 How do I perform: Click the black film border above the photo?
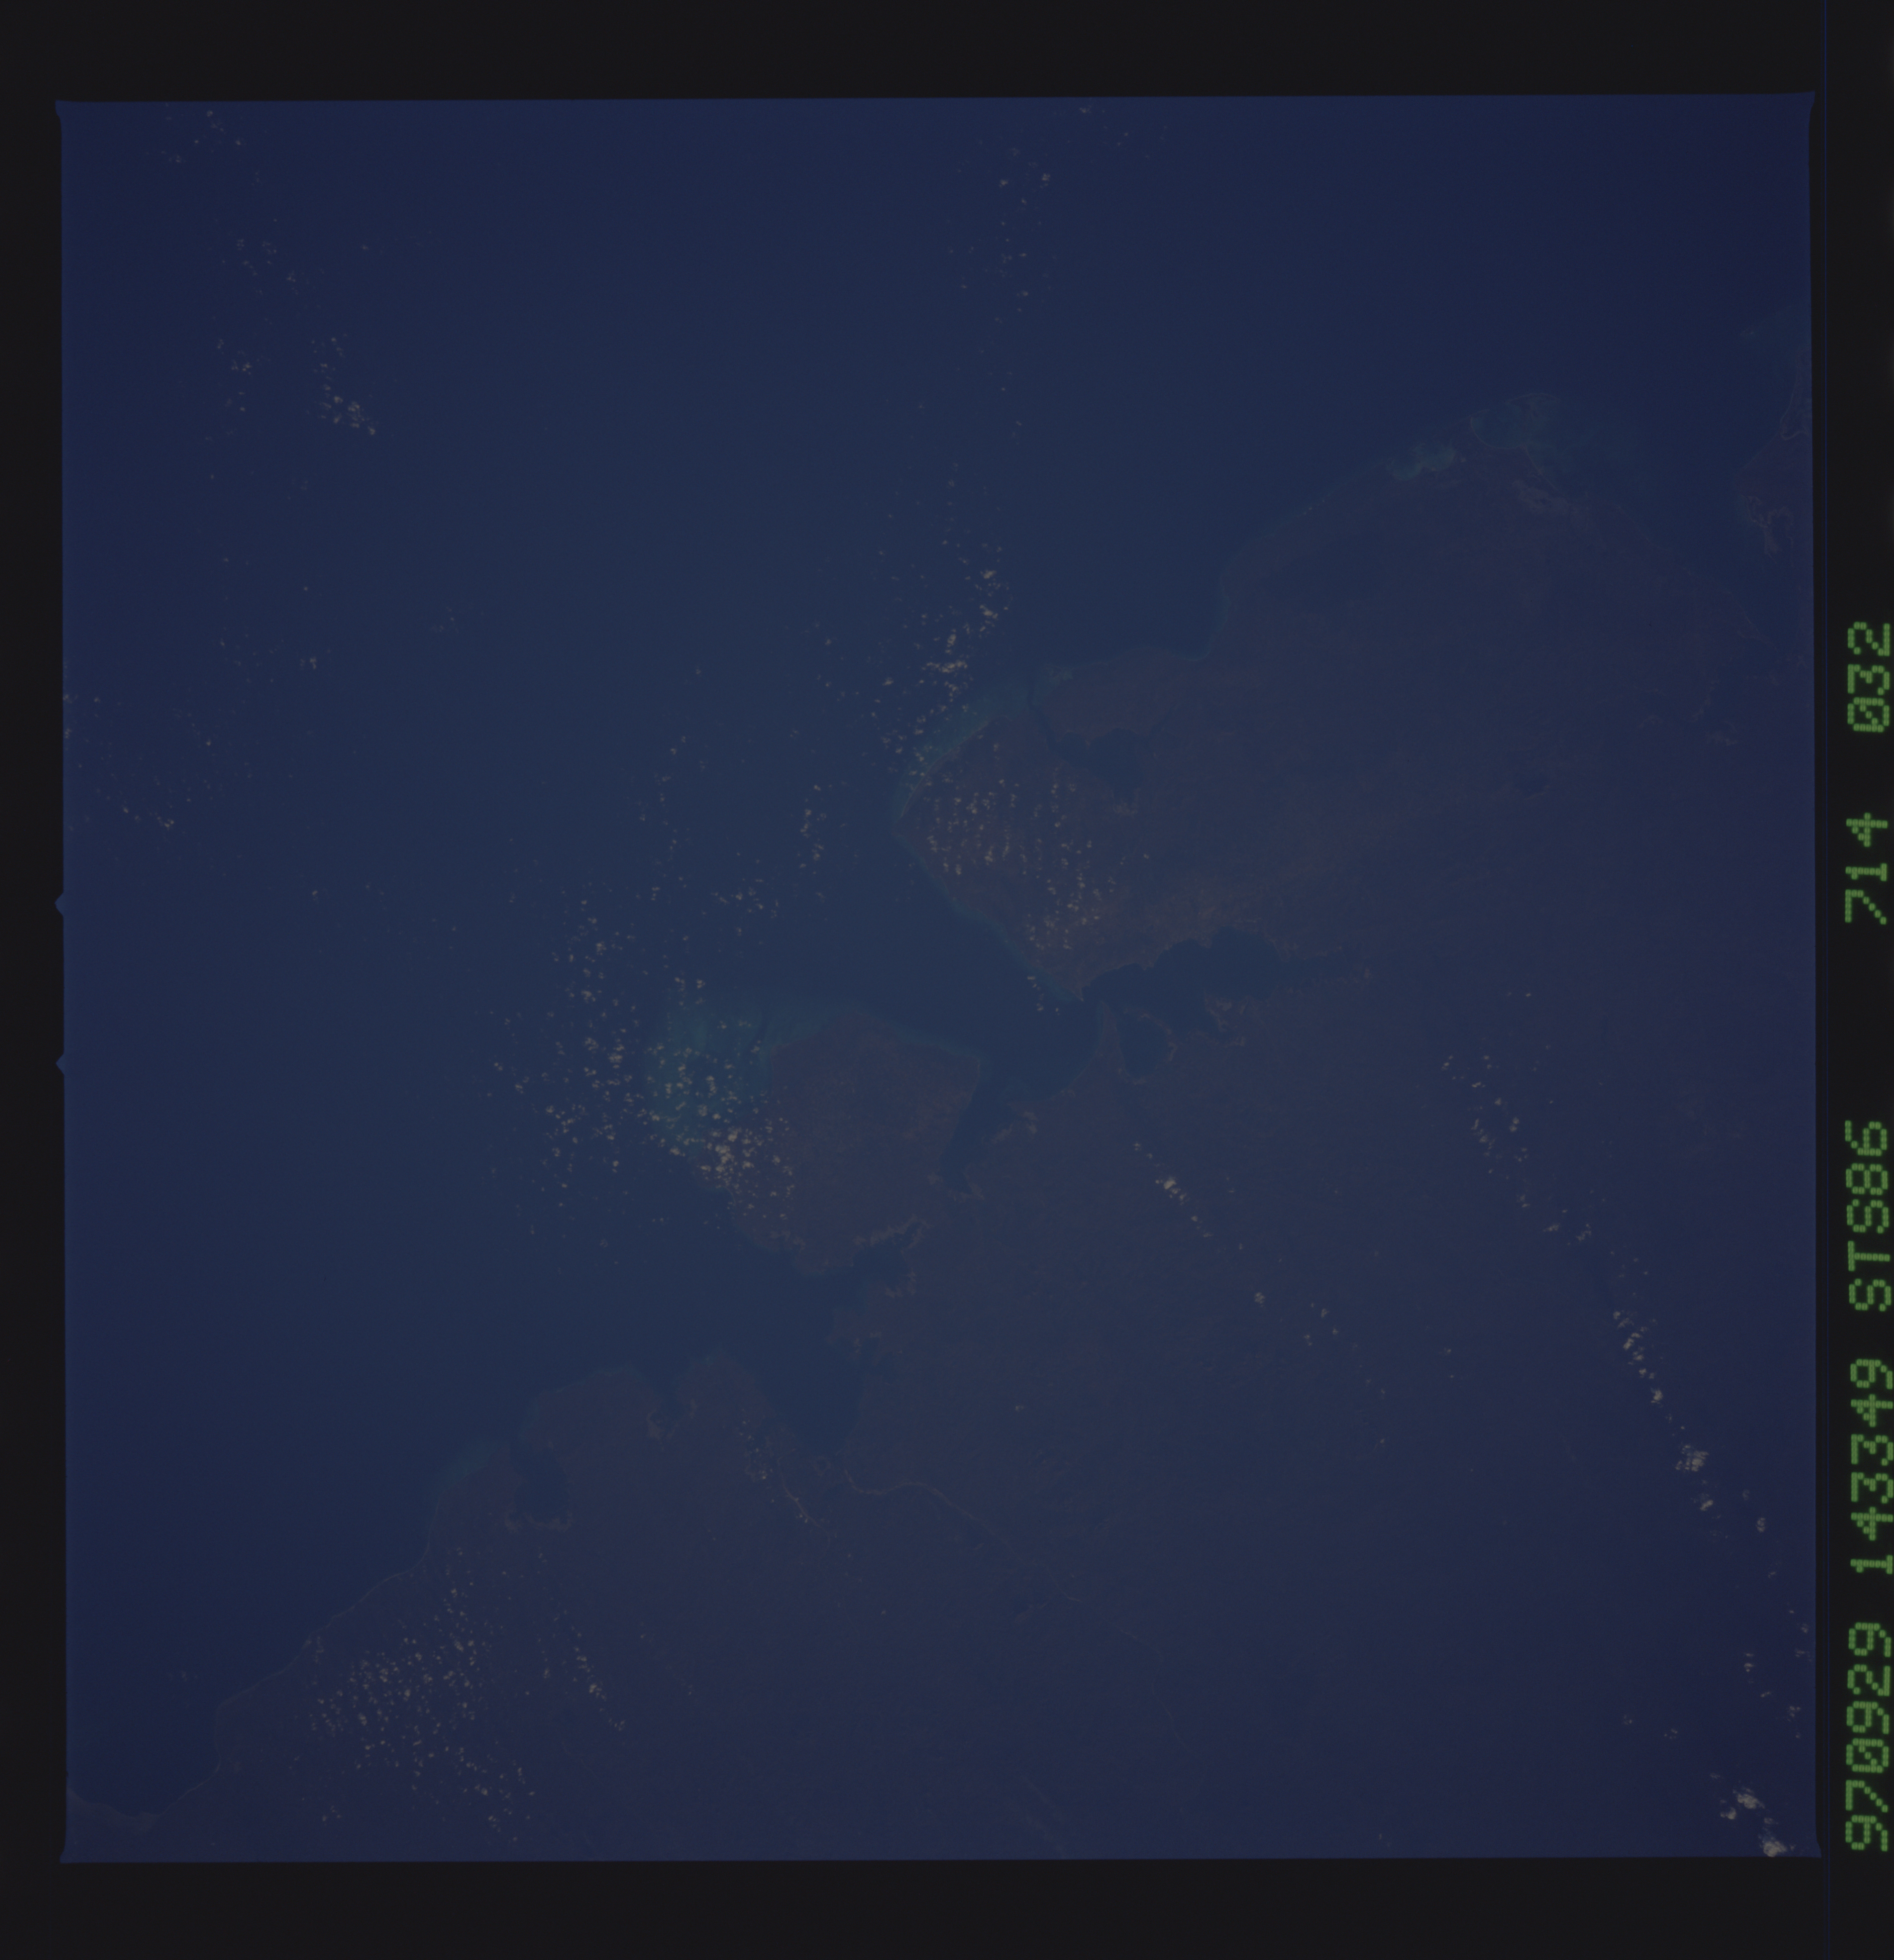click(900, 45)
